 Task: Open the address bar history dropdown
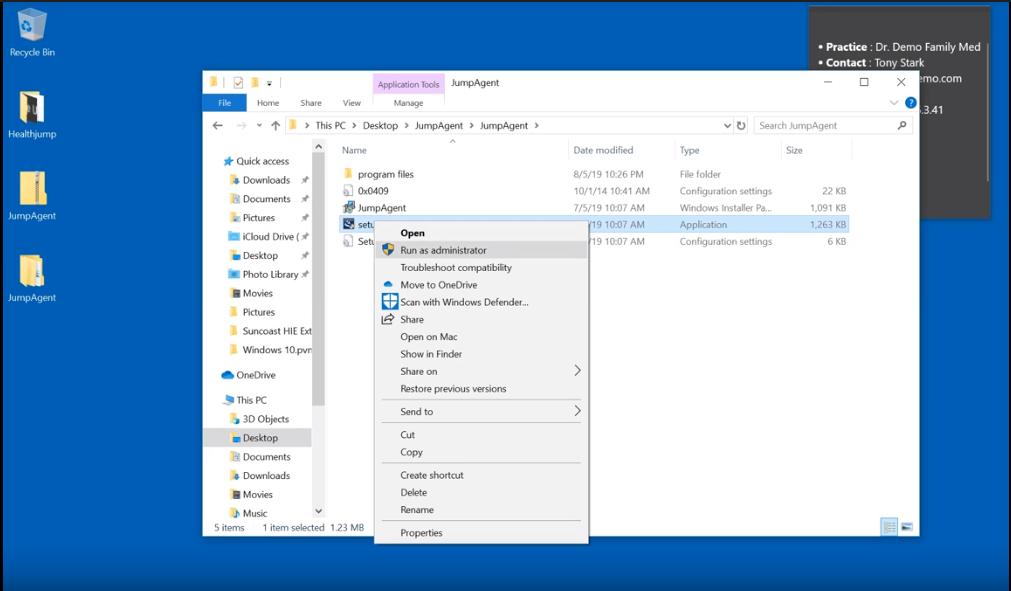pos(727,126)
